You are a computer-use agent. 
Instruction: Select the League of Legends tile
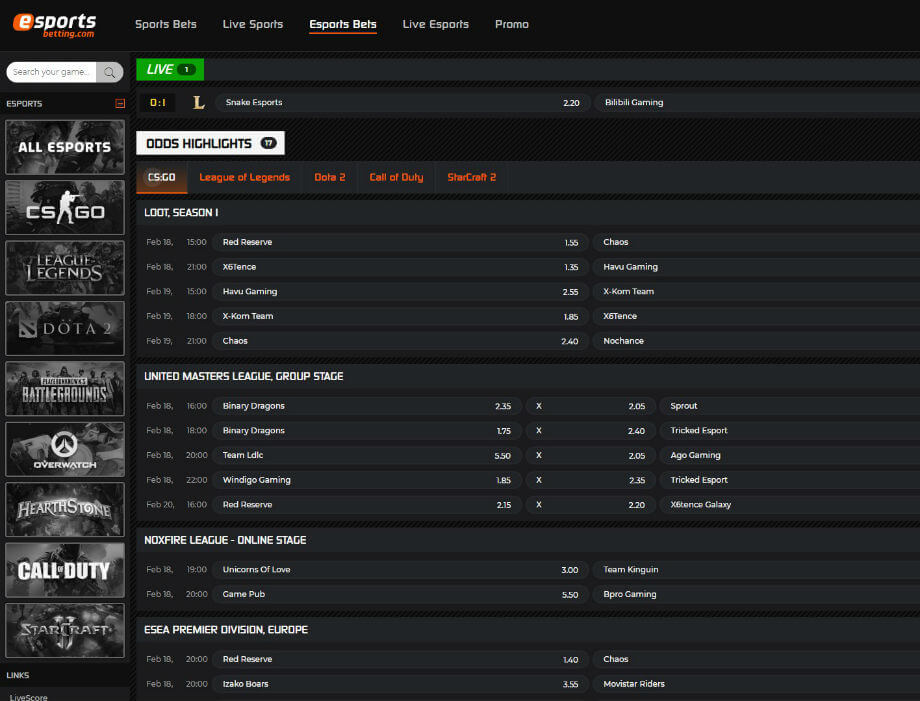65,268
